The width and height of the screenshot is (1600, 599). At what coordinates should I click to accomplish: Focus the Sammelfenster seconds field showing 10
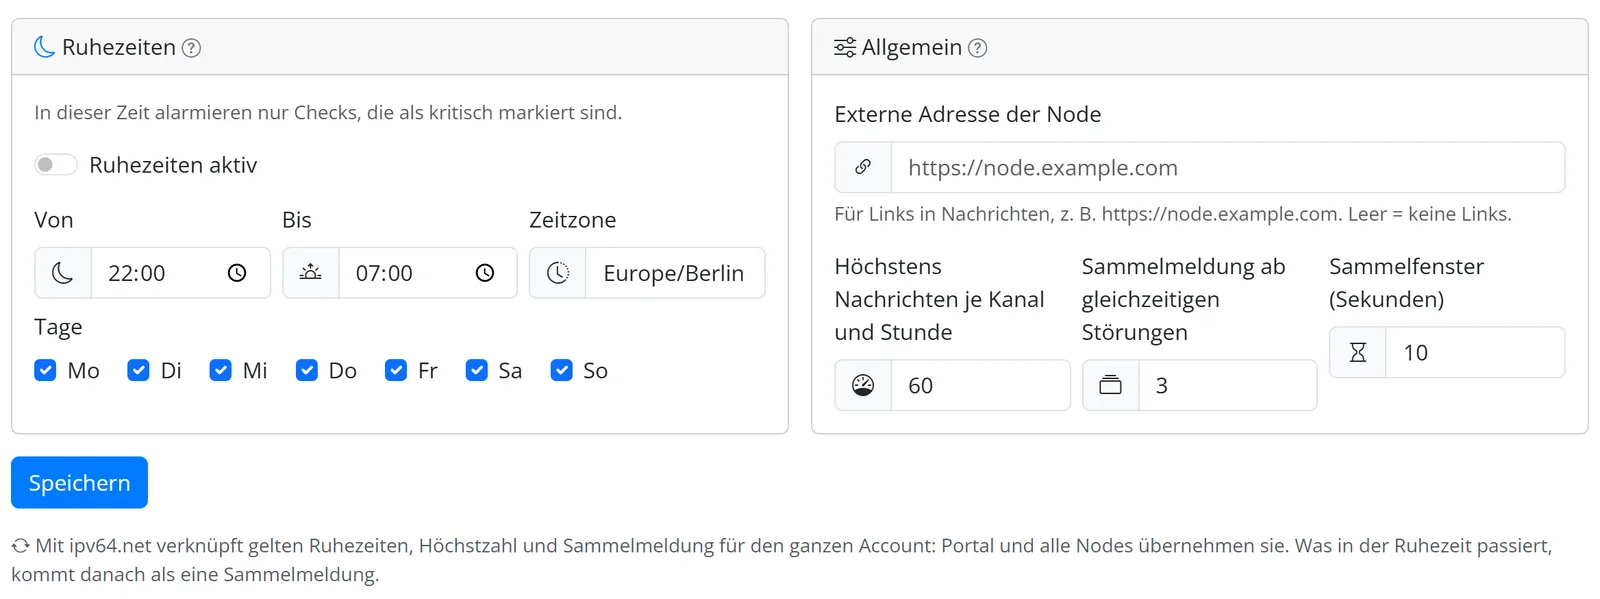[1475, 352]
